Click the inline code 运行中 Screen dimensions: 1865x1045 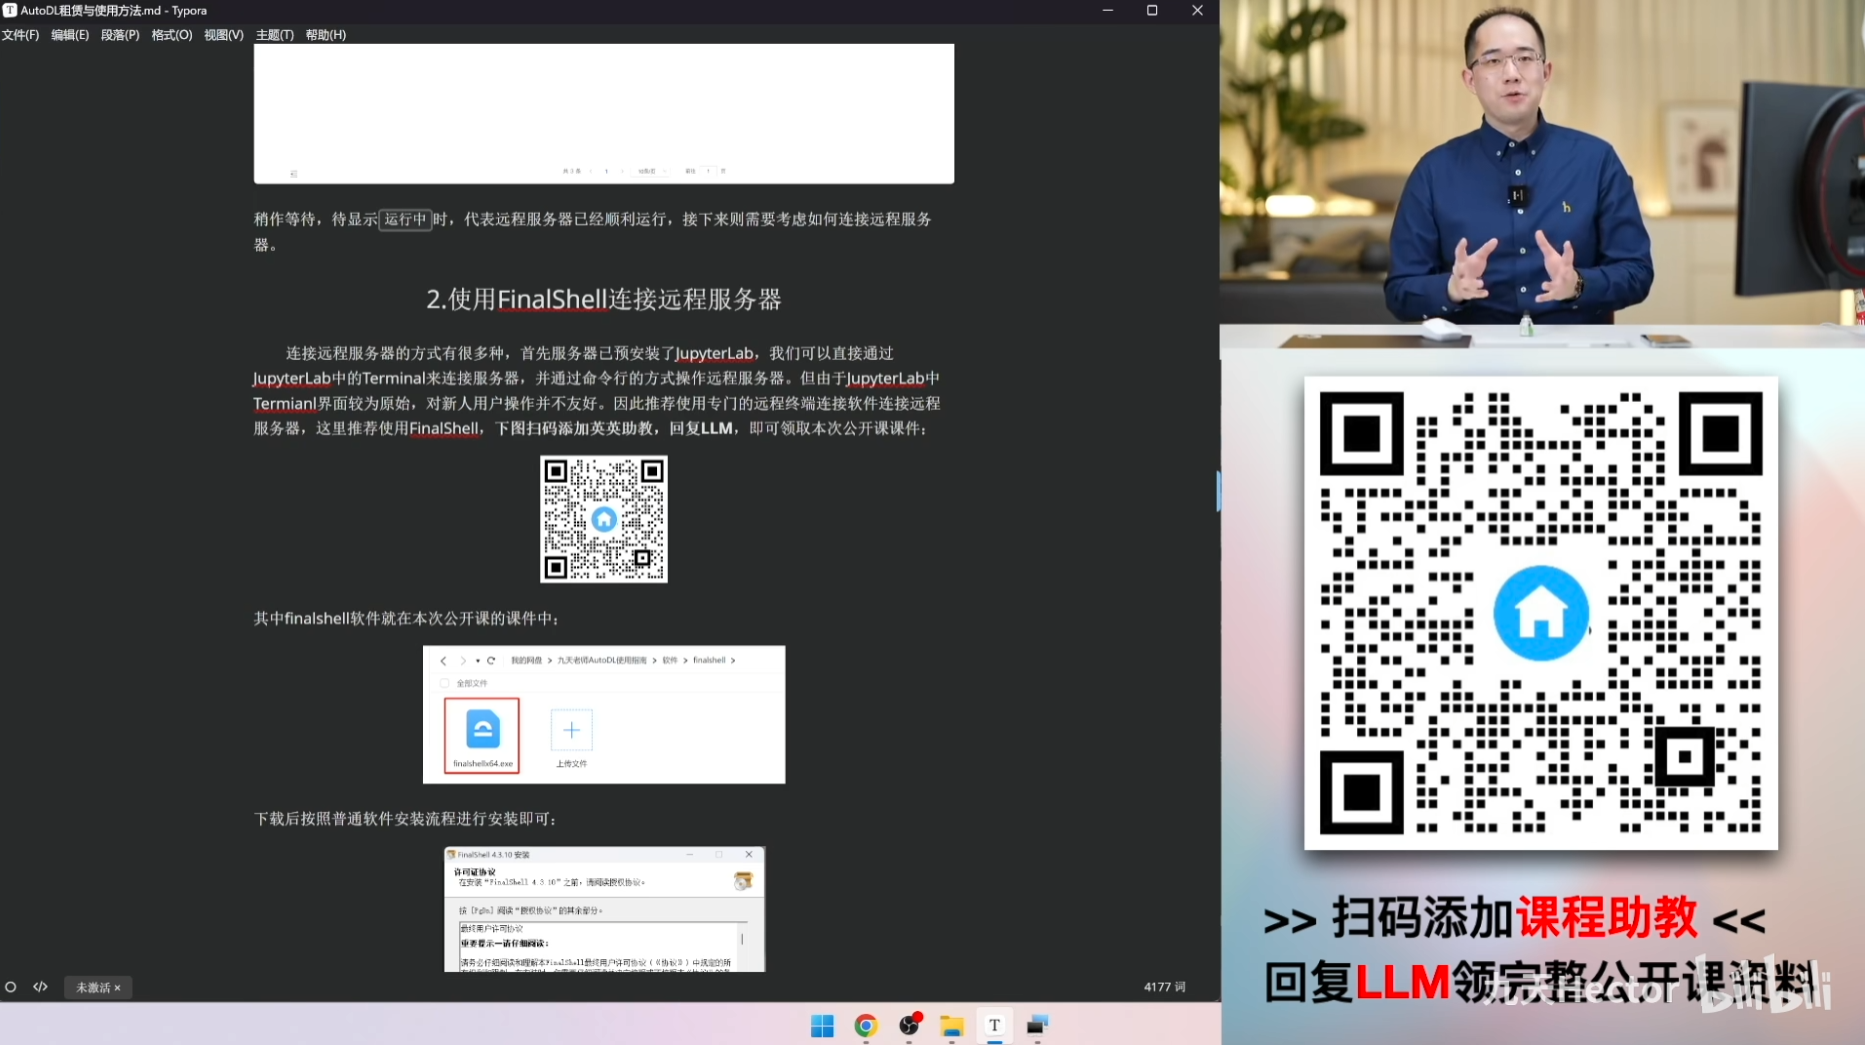pos(405,219)
